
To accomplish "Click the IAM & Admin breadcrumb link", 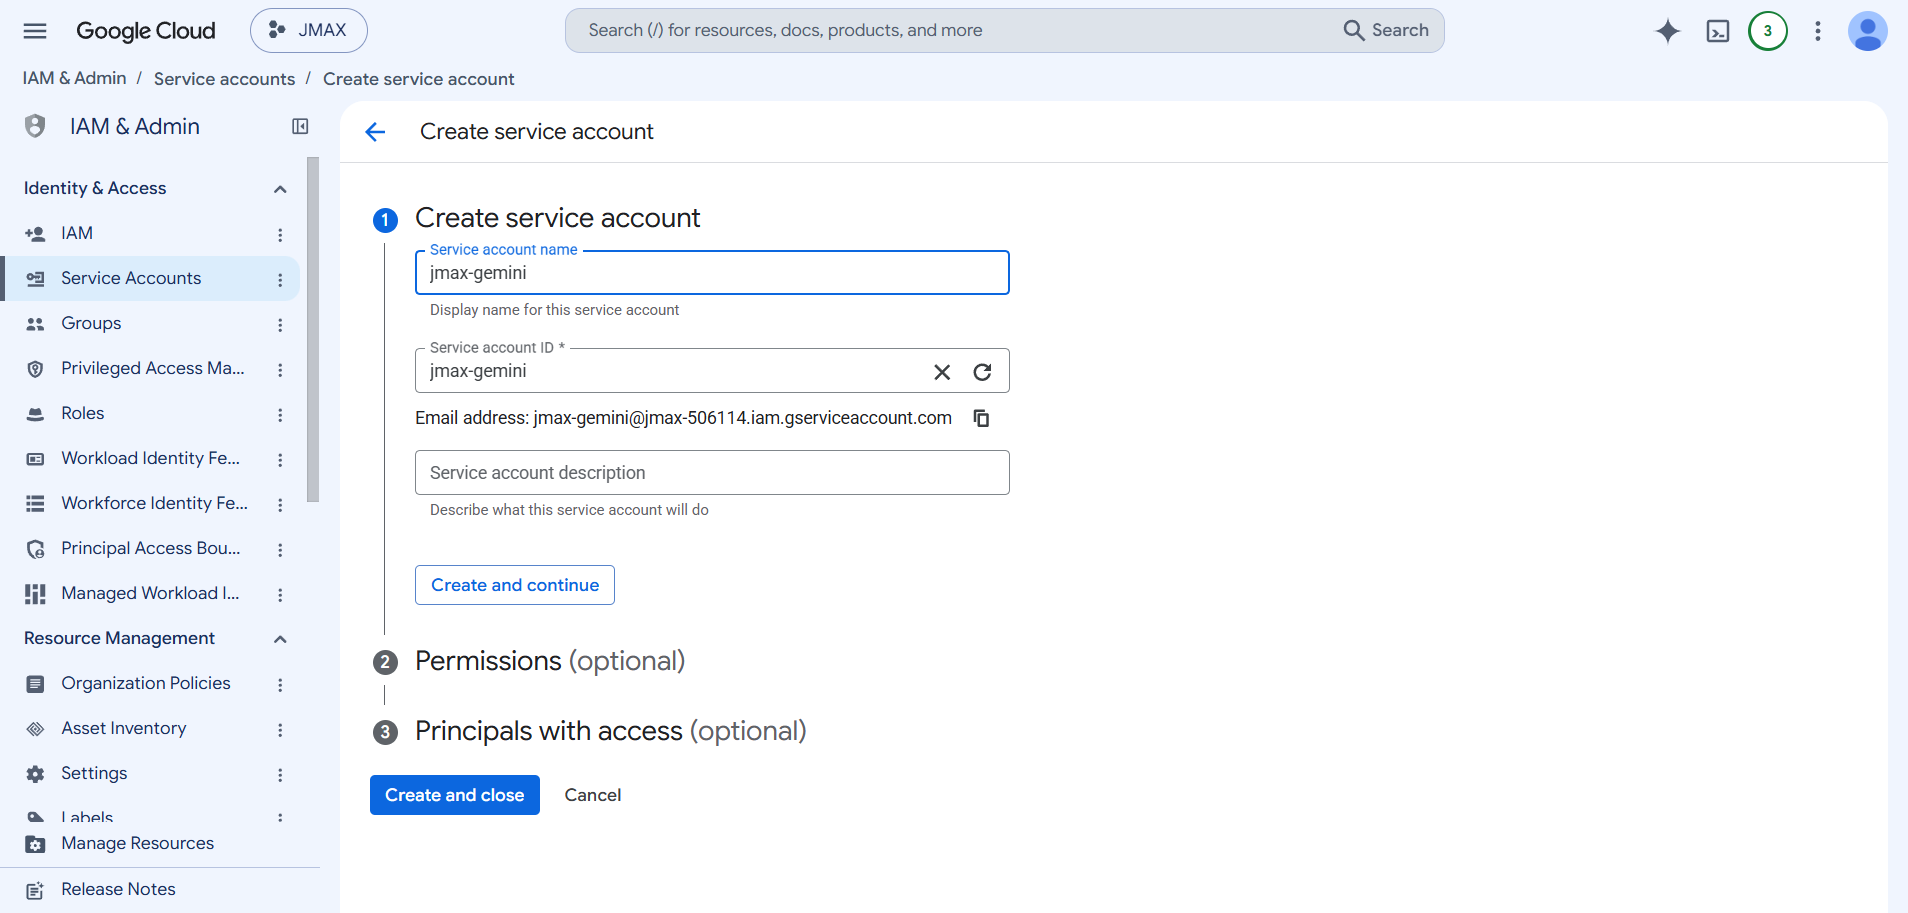I will (75, 78).
